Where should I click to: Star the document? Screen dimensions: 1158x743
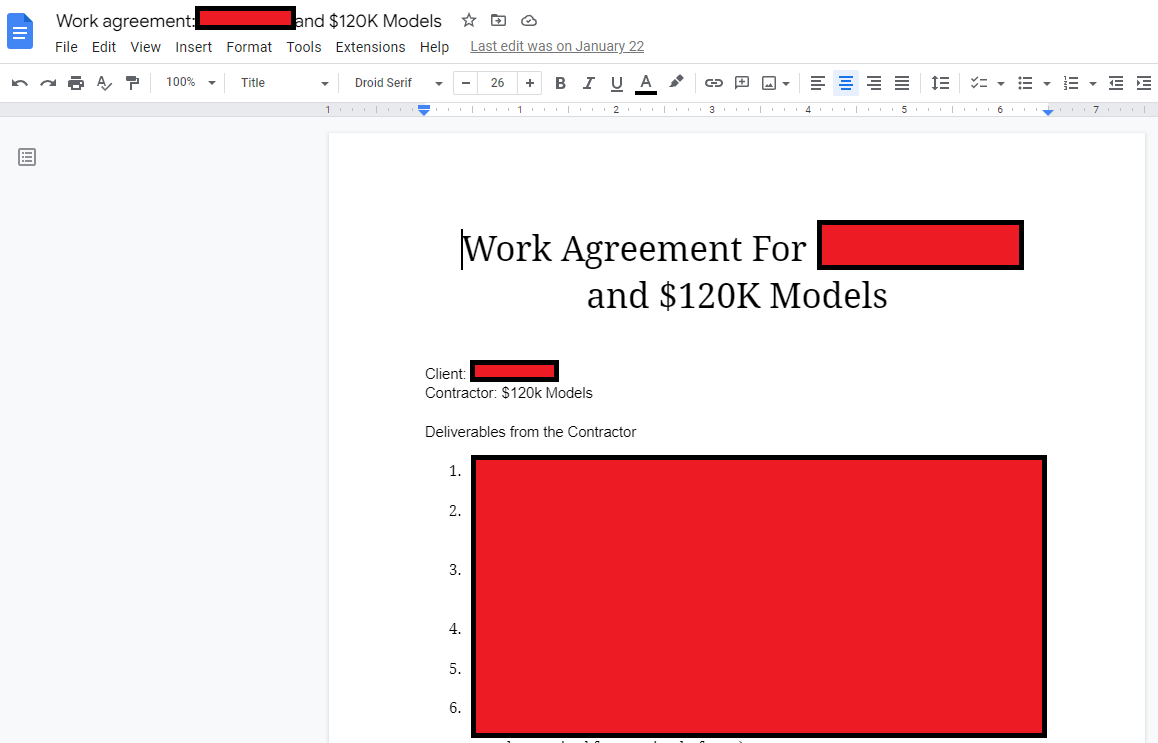(469, 21)
